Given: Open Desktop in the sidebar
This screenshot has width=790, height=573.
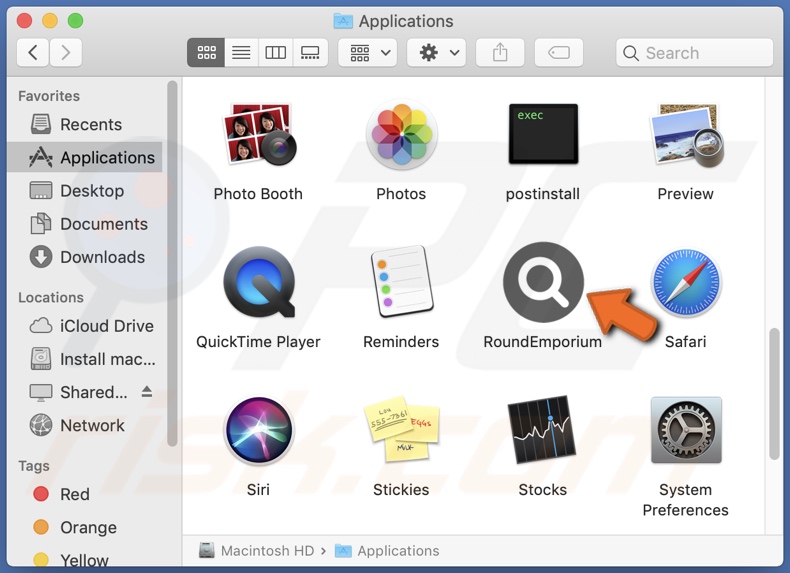Looking at the screenshot, I should click(85, 191).
